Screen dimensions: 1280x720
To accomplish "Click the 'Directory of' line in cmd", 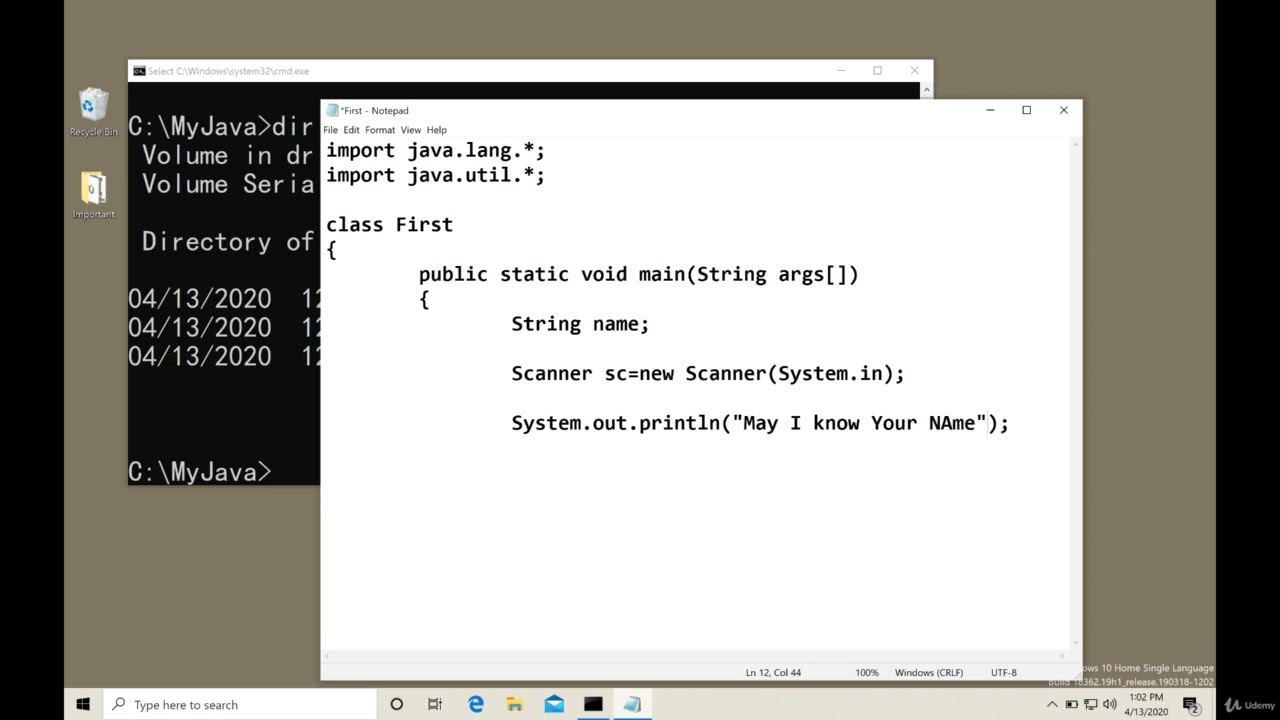I will click(x=228, y=242).
